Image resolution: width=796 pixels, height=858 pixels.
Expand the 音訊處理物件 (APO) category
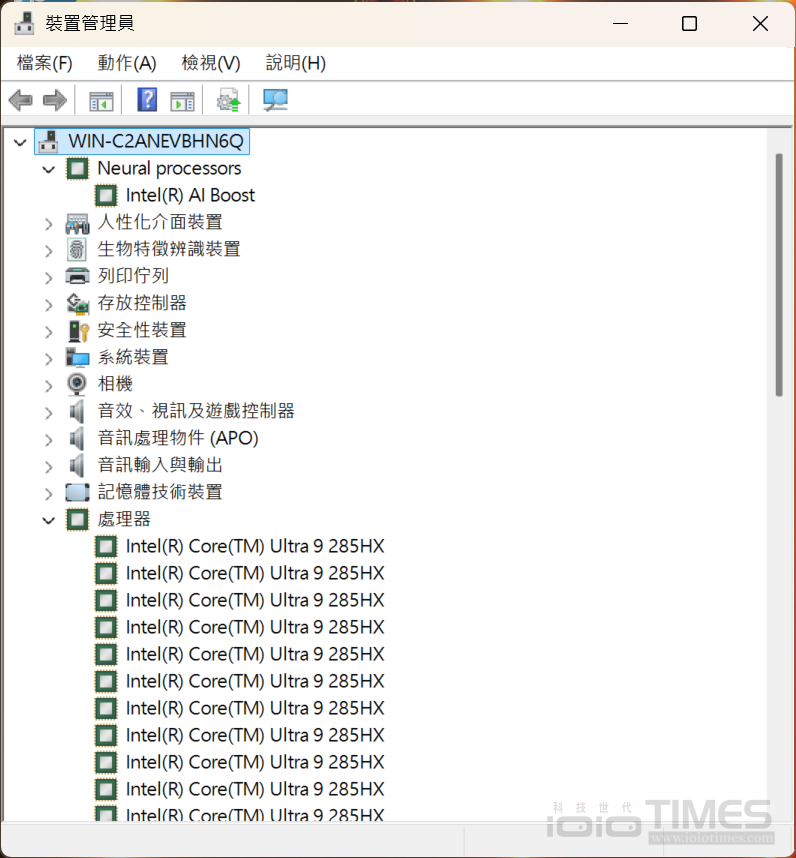tap(49, 439)
